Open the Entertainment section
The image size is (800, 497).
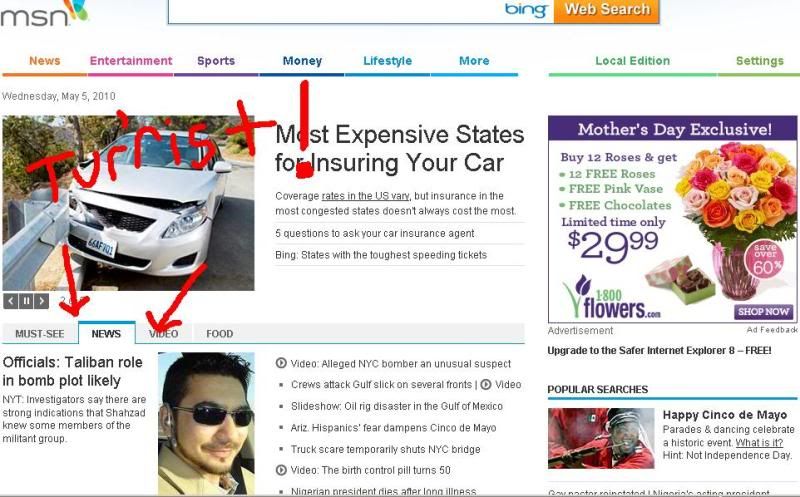pos(131,61)
